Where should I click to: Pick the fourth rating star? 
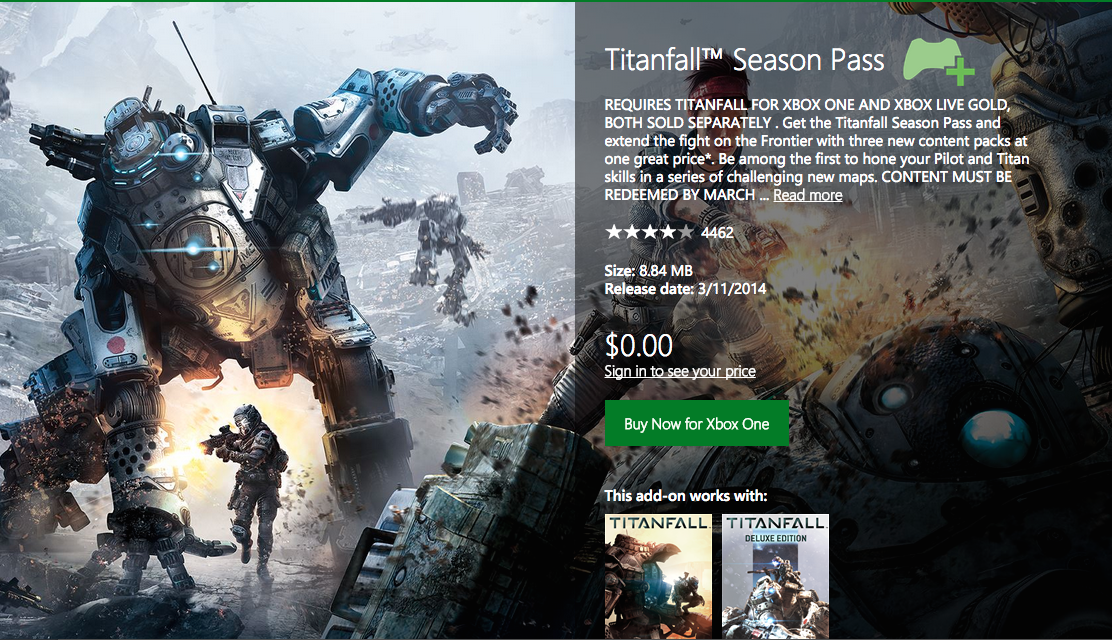(667, 232)
